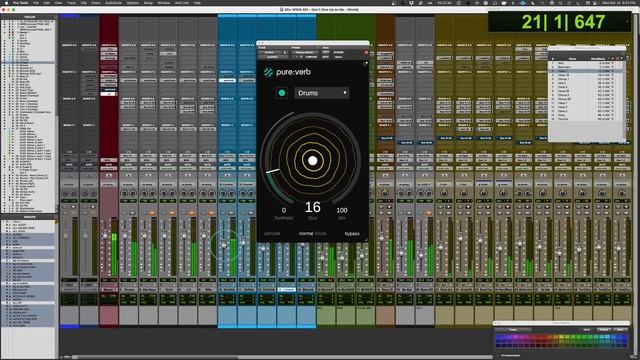
Task: Click the pure:verb logo icon
Action: [268, 72]
